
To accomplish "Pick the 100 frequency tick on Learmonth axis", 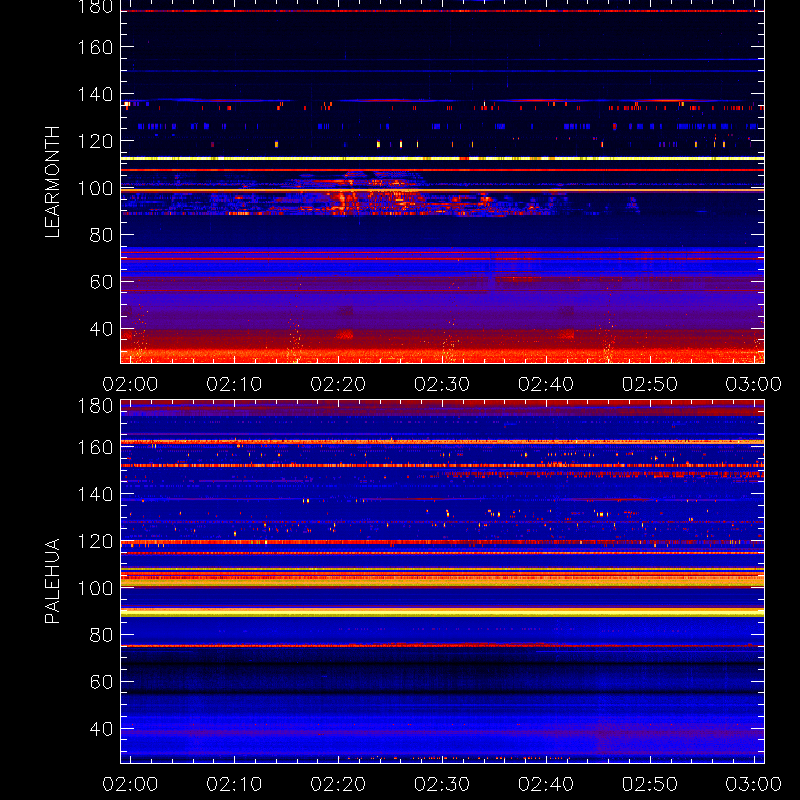I will point(95,188).
